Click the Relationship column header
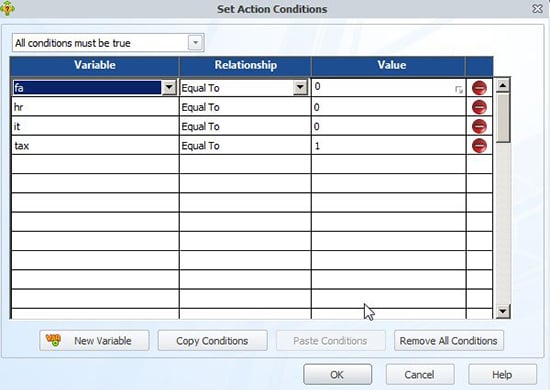This screenshot has width=550, height=390. click(x=245, y=66)
